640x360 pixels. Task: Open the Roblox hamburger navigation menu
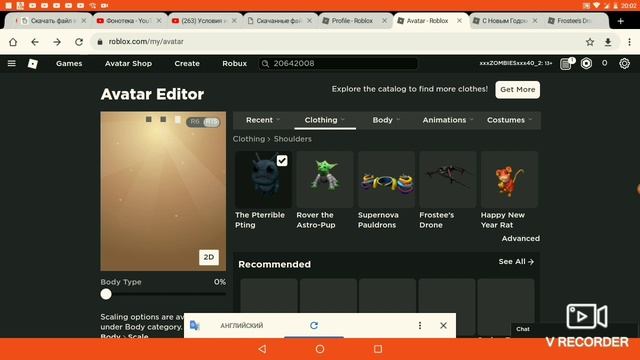coord(11,63)
